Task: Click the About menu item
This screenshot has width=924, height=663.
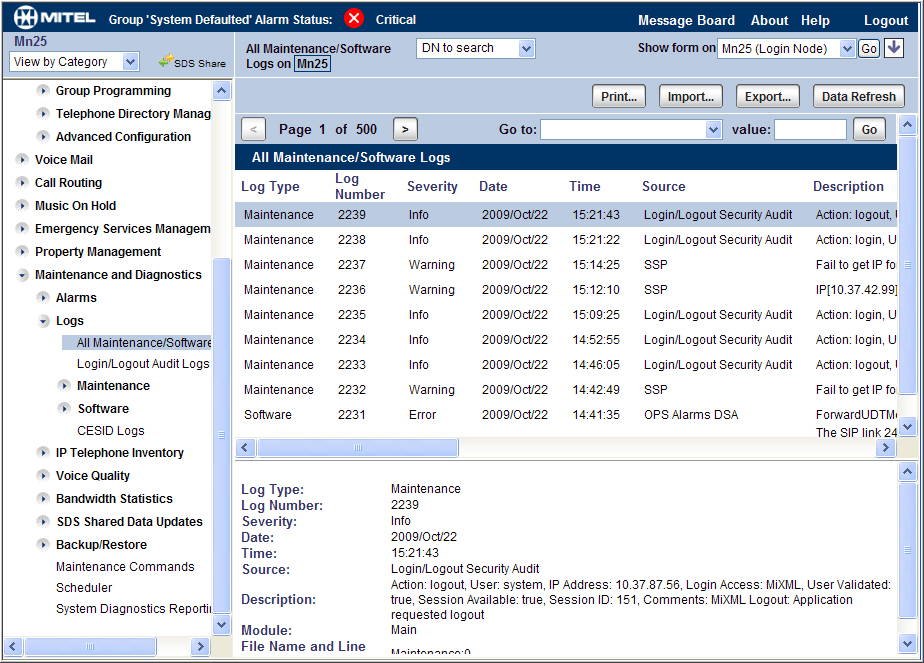Action: coord(769,20)
